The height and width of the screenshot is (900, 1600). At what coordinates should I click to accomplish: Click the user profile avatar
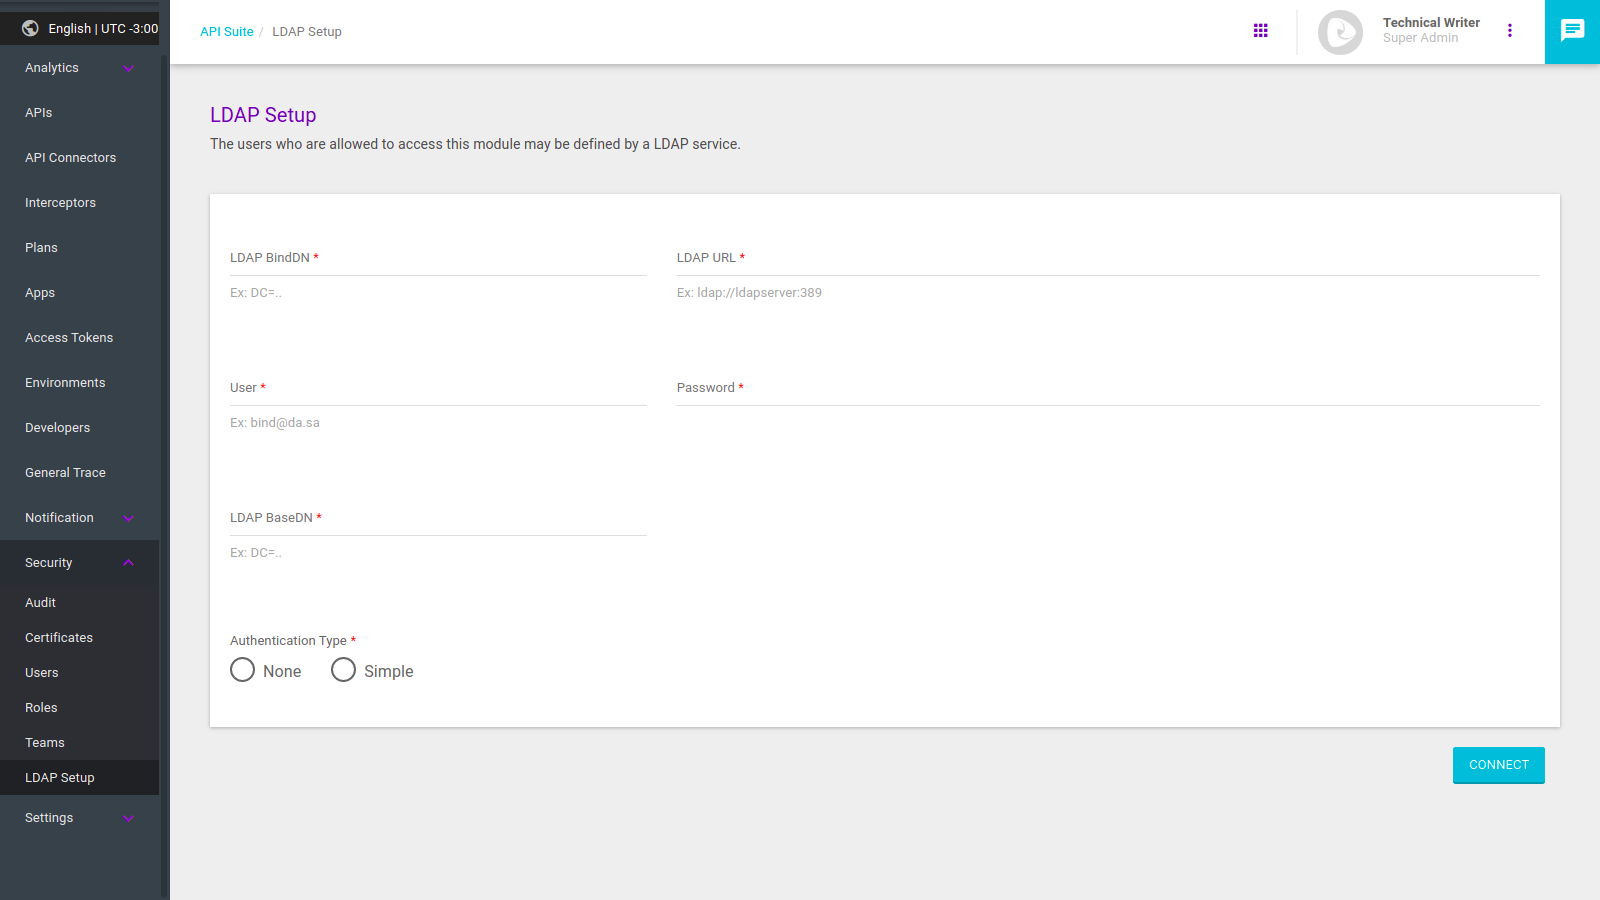(x=1340, y=32)
